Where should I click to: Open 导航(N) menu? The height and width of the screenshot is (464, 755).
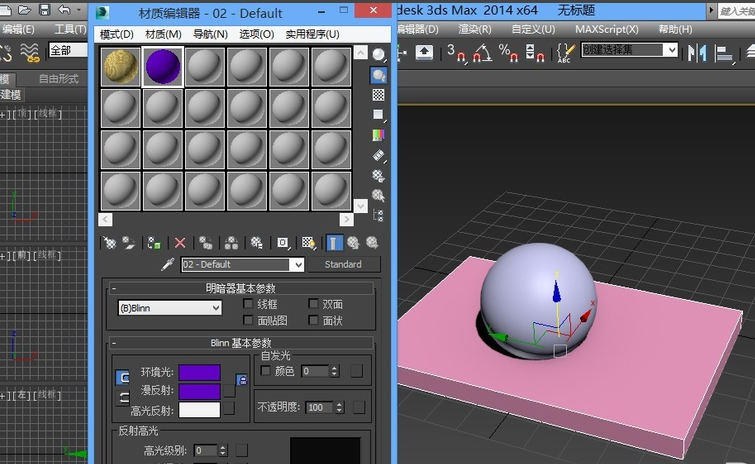click(210, 34)
